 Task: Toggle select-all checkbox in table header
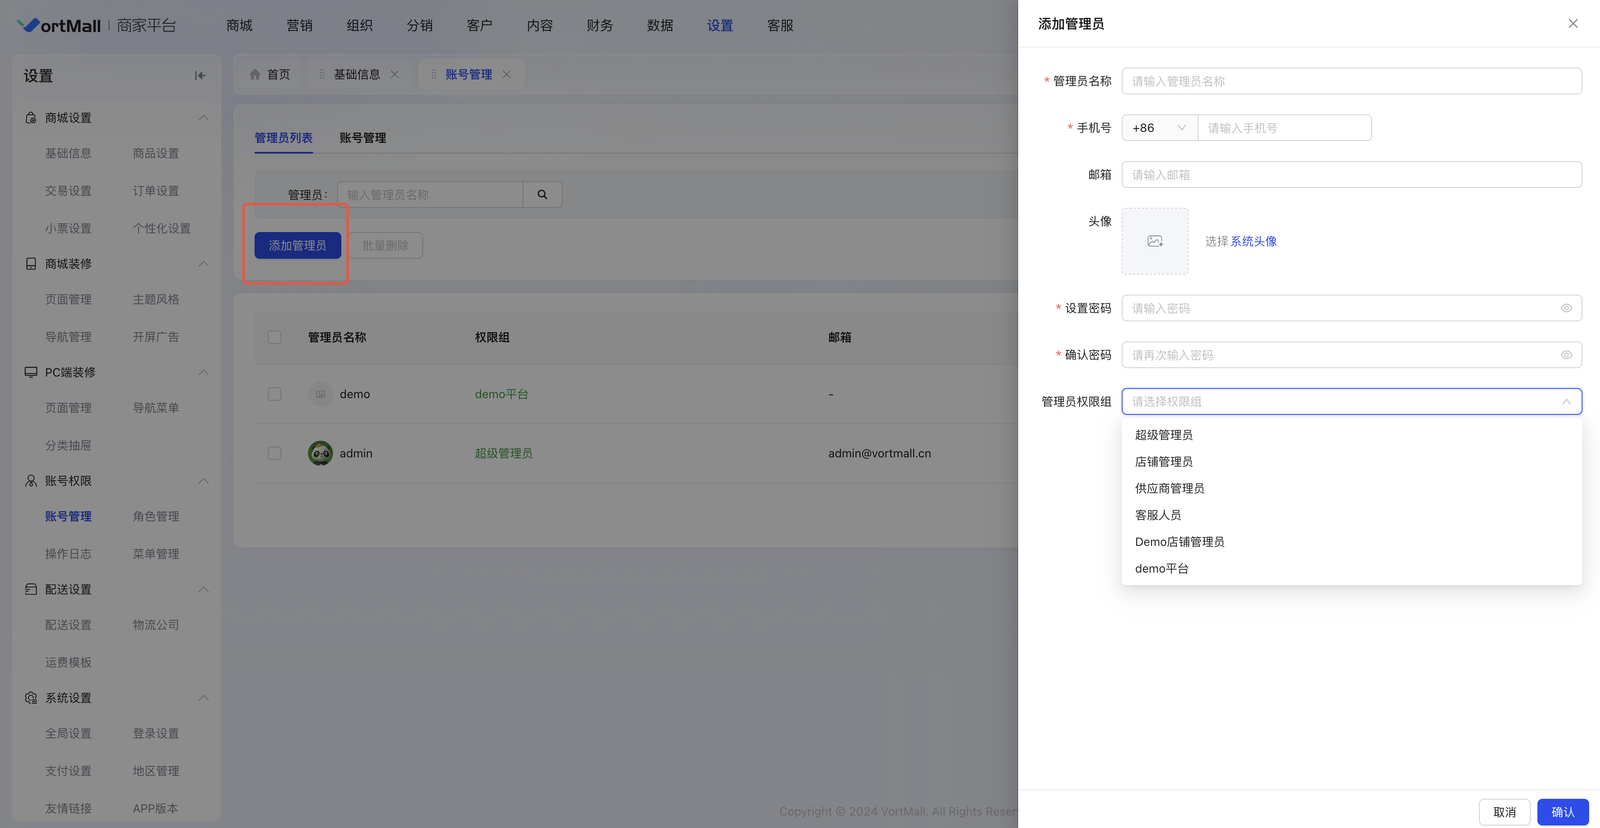click(x=275, y=338)
